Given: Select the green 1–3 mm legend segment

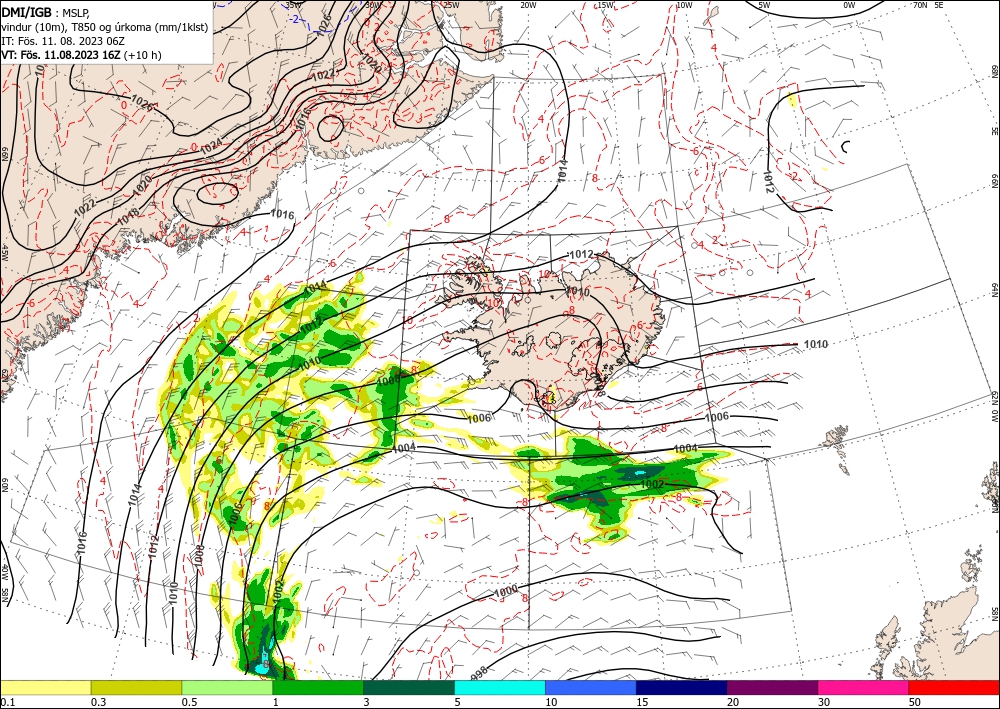Looking at the screenshot, I should point(318,687).
